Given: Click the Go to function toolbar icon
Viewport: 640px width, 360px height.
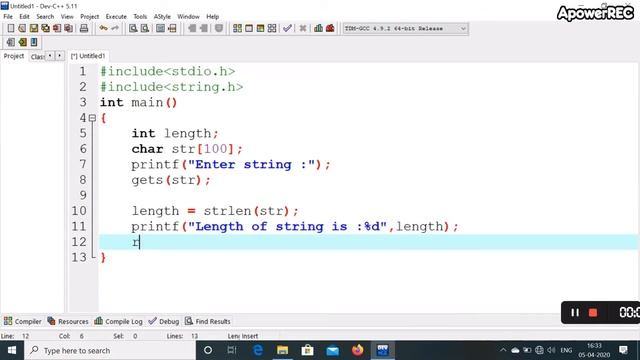Looking at the screenshot, I should click(x=160, y=28).
